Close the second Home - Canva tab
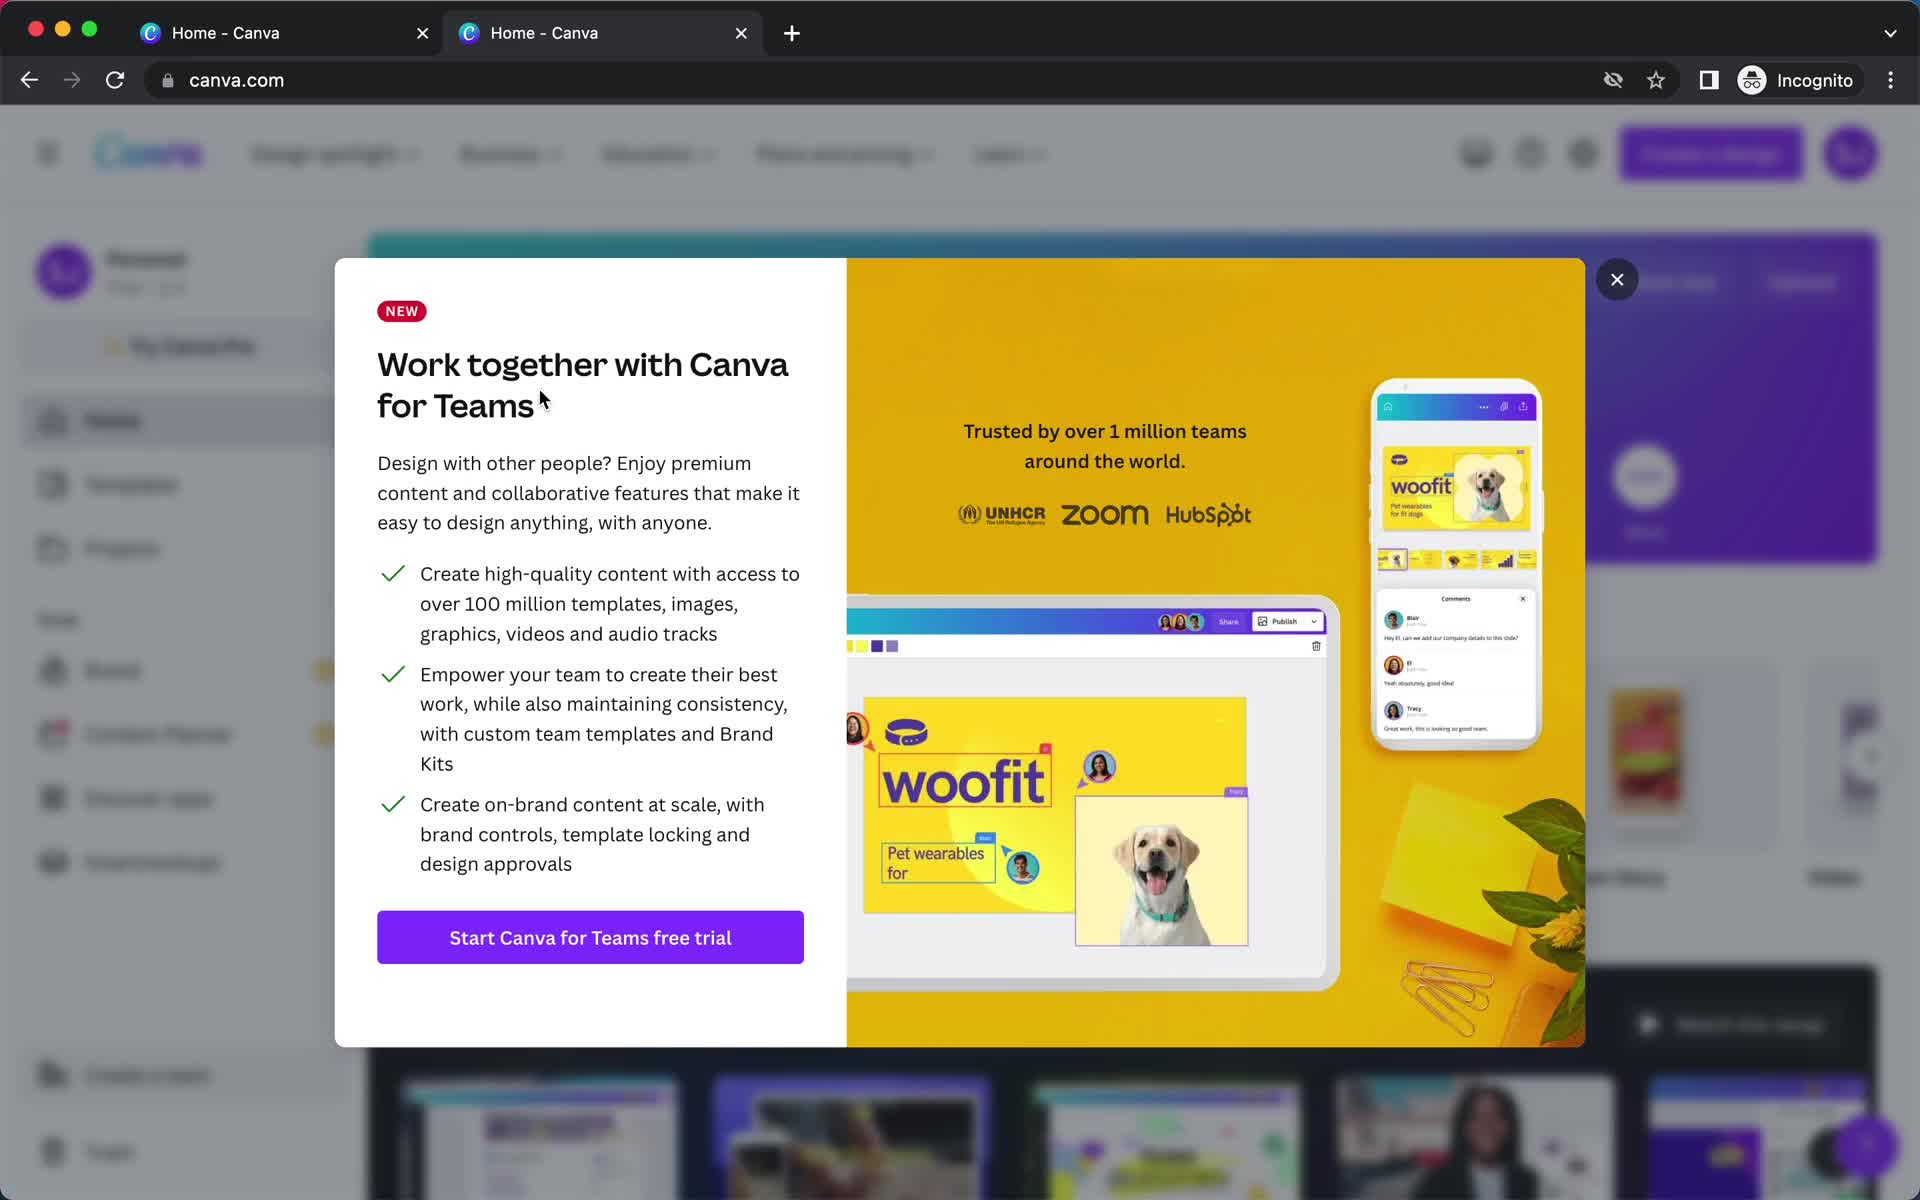 741,33
